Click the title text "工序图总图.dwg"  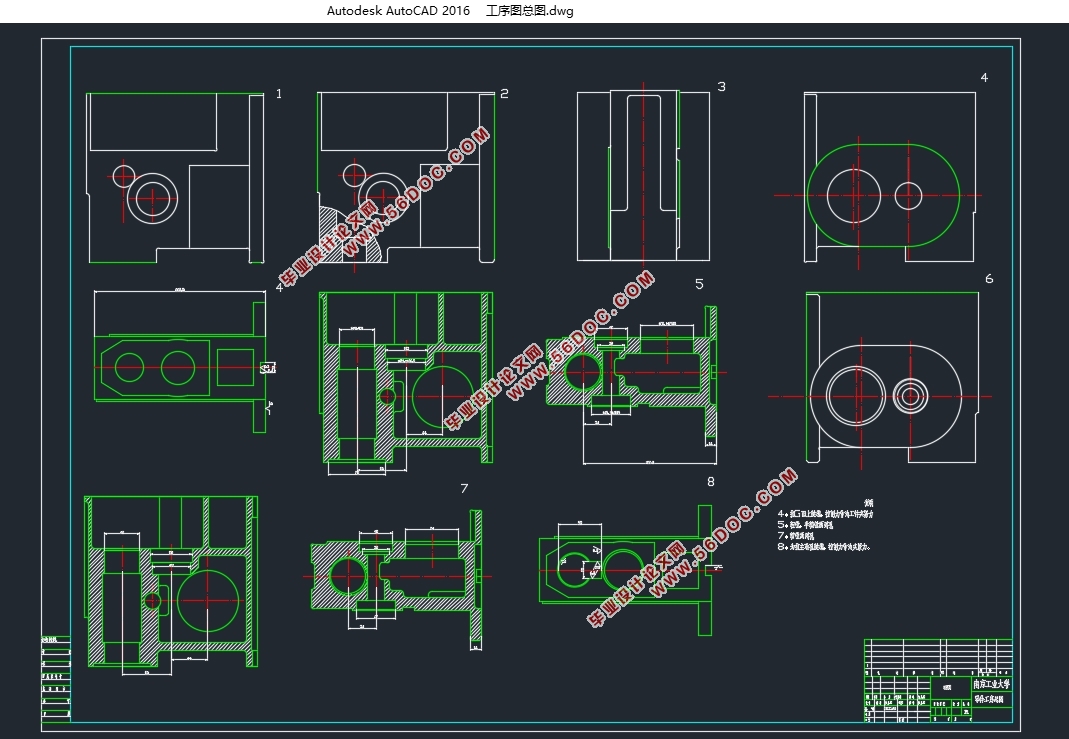530,11
